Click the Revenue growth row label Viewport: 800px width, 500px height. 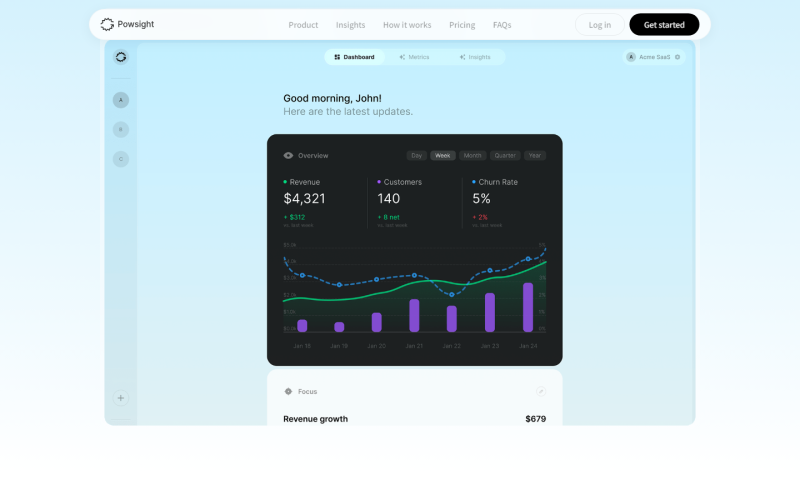[x=315, y=419]
